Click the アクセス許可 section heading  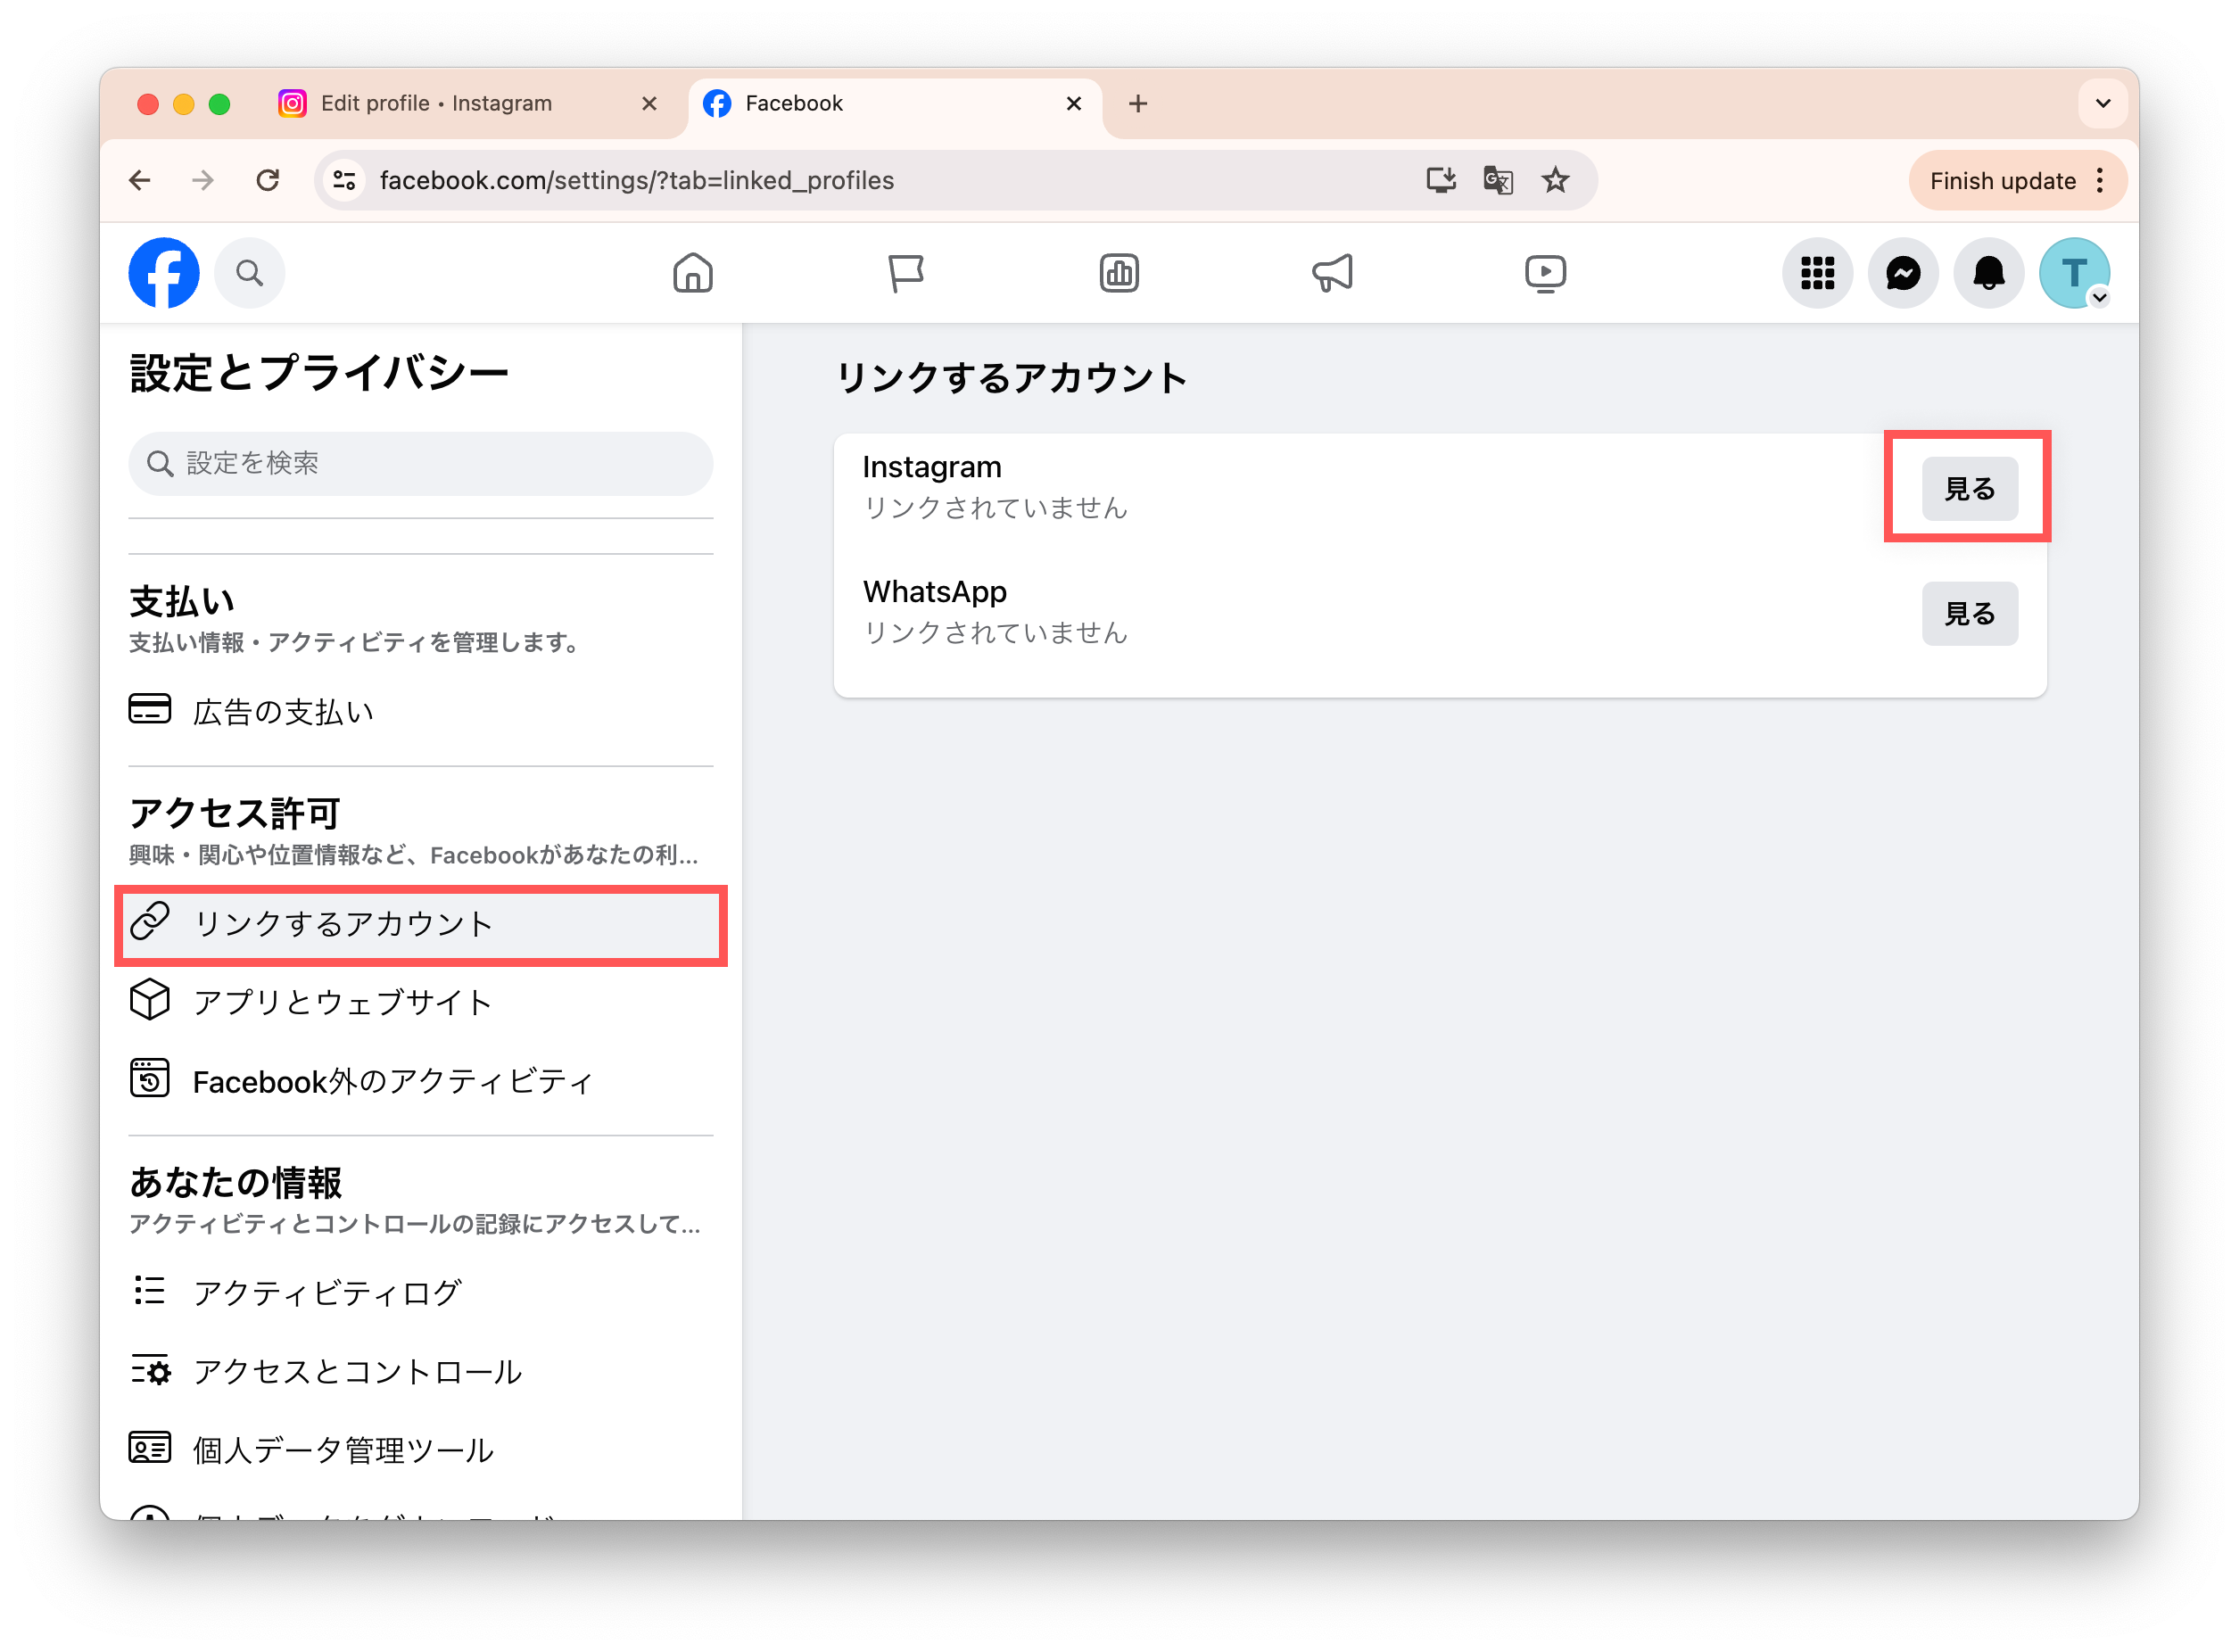pyautogui.click(x=235, y=813)
